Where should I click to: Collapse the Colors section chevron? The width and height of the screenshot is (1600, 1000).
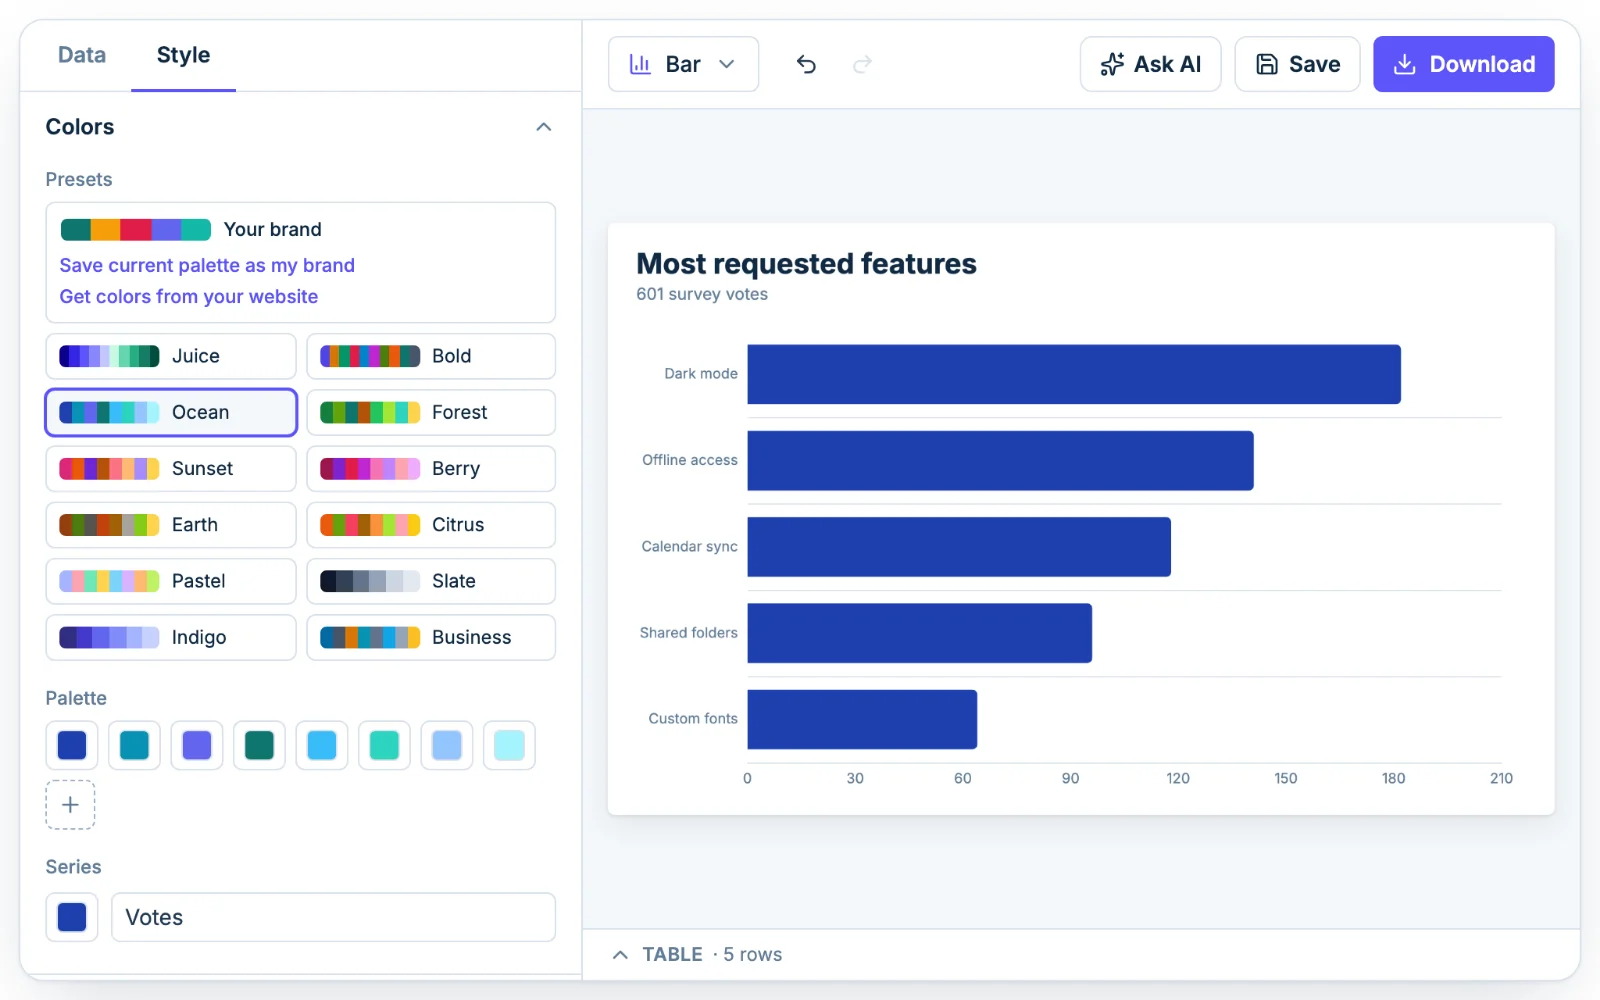tap(544, 127)
